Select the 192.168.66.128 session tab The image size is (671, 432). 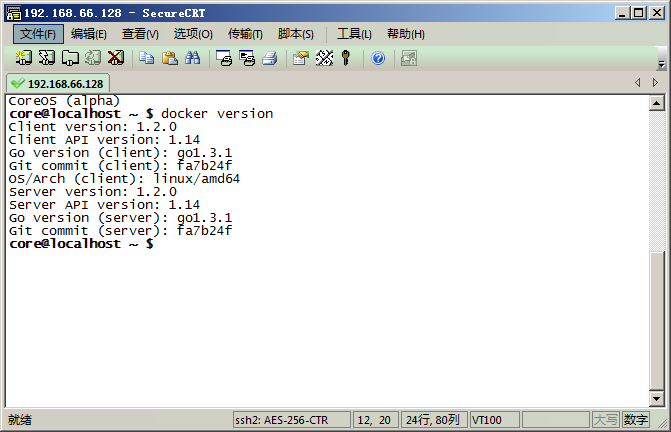point(58,83)
